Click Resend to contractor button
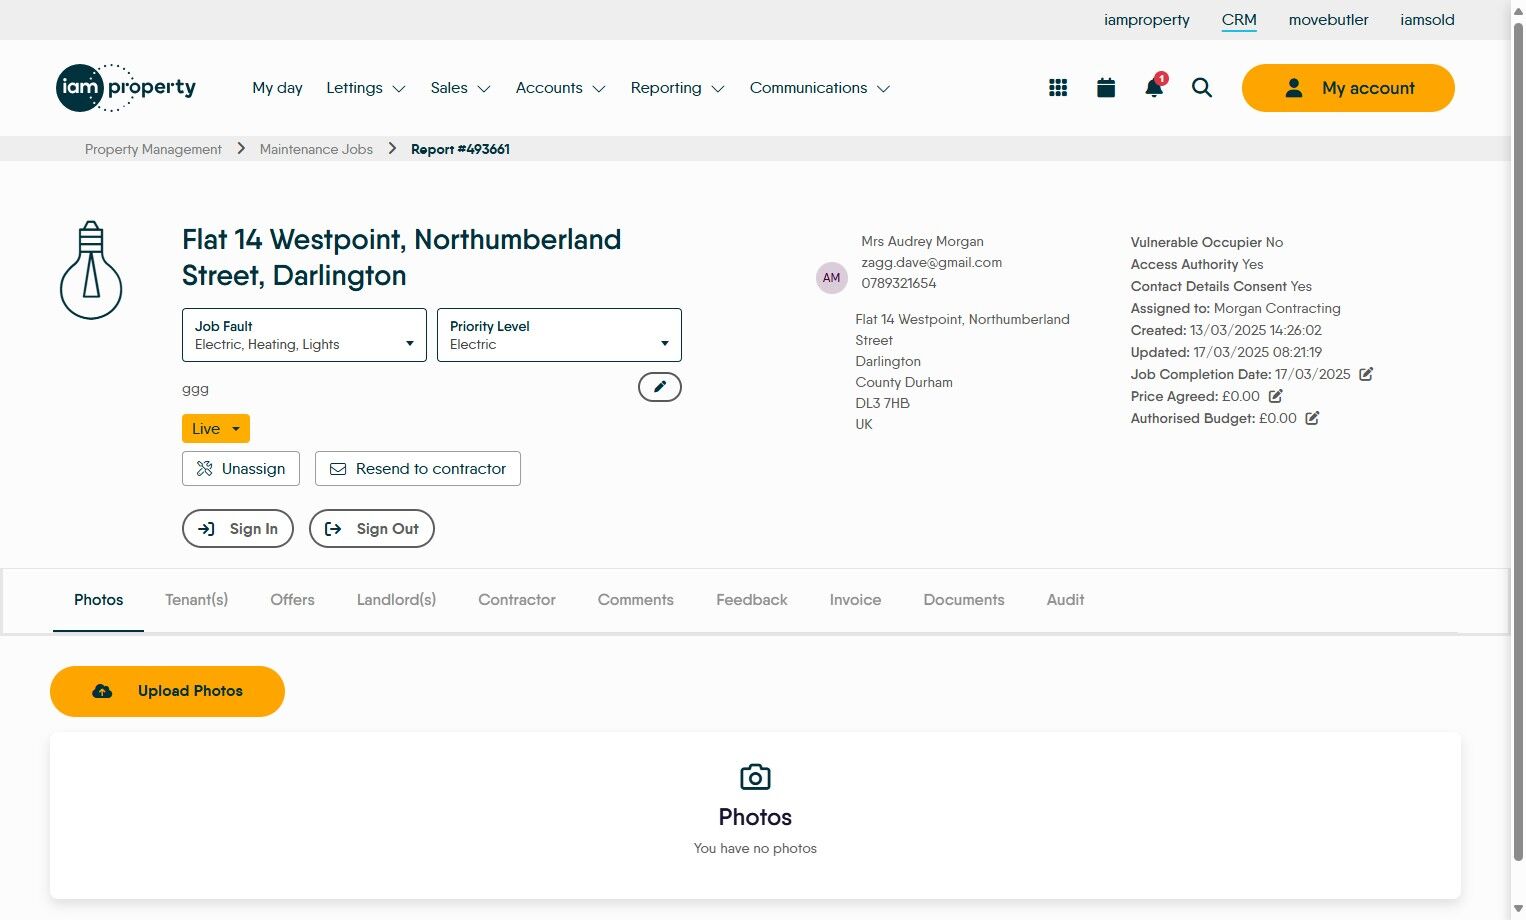The width and height of the screenshot is (1526, 920). click(x=418, y=469)
